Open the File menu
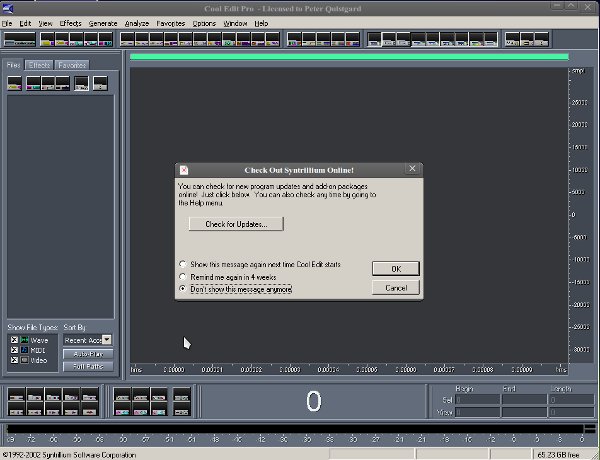 pyautogui.click(x=7, y=23)
